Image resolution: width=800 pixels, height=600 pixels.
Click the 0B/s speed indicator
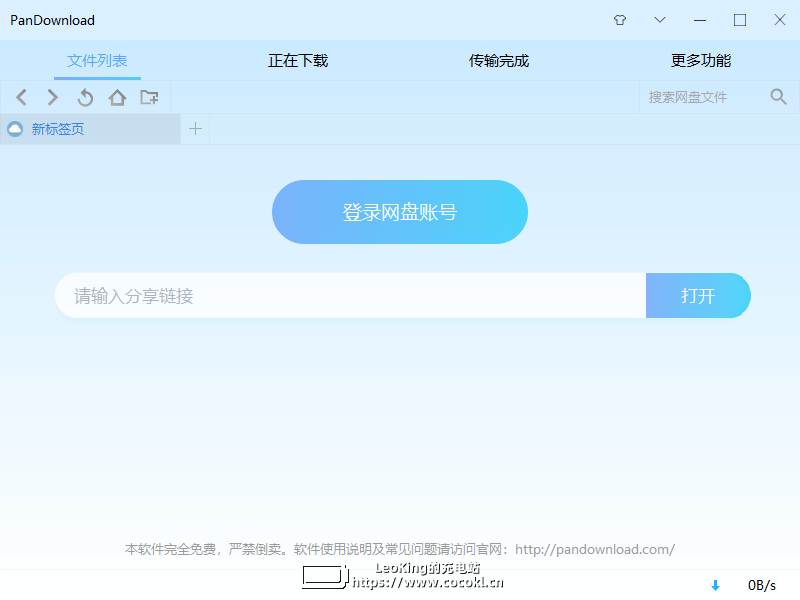coord(762,585)
